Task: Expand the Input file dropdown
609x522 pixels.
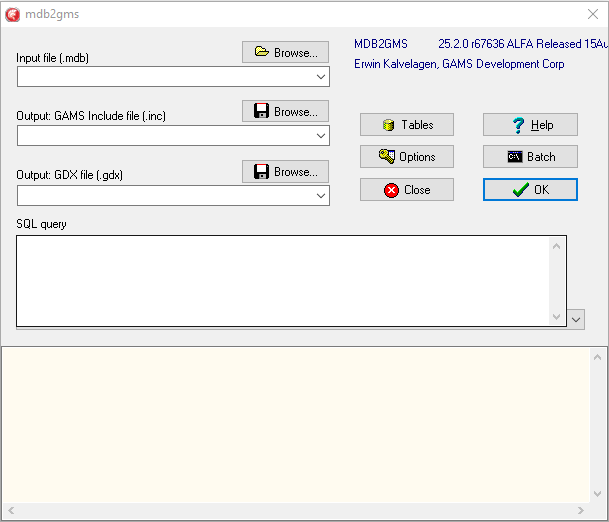Action: point(321,77)
